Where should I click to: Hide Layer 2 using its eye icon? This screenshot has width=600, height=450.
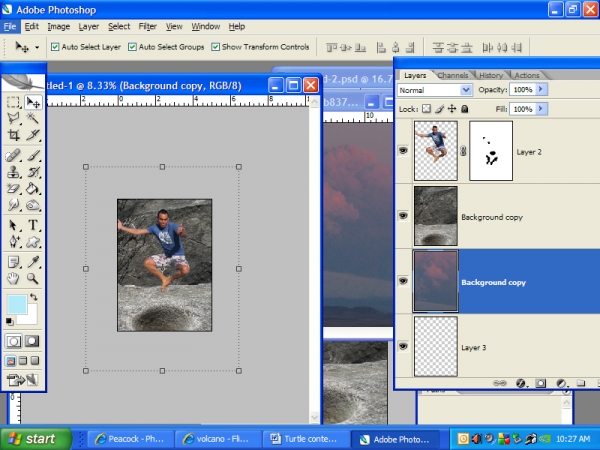403,150
